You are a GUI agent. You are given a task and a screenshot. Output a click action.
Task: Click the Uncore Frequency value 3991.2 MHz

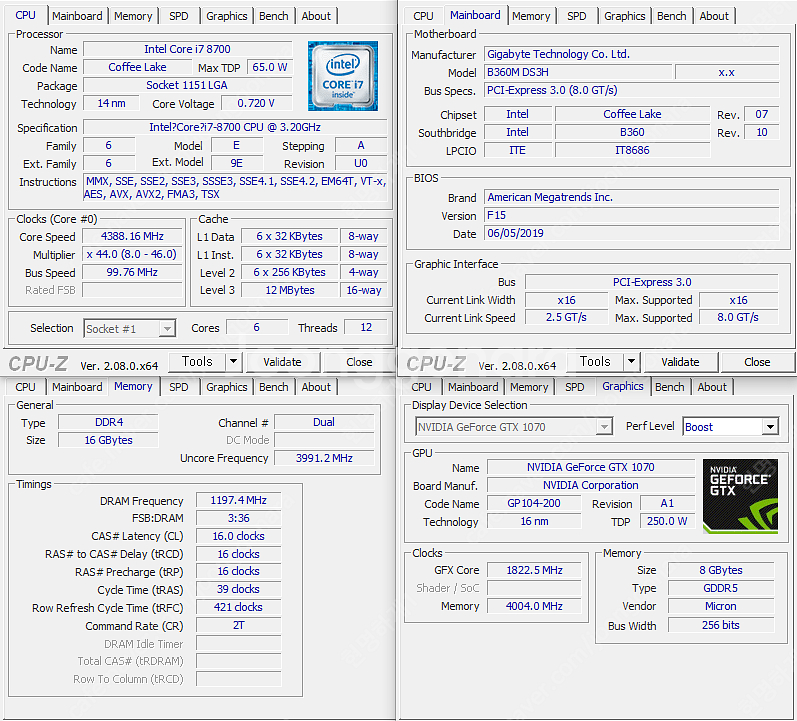coord(324,458)
